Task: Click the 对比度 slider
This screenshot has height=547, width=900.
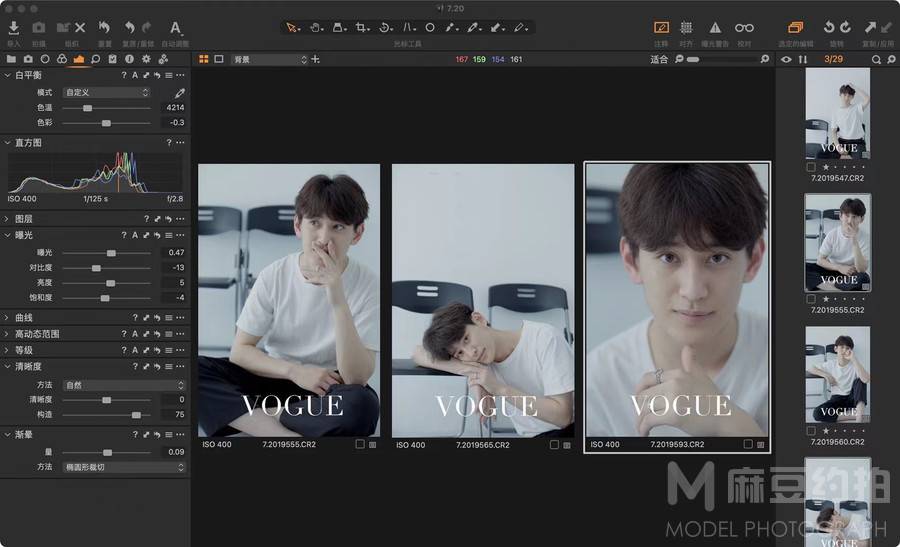Action: (107, 268)
